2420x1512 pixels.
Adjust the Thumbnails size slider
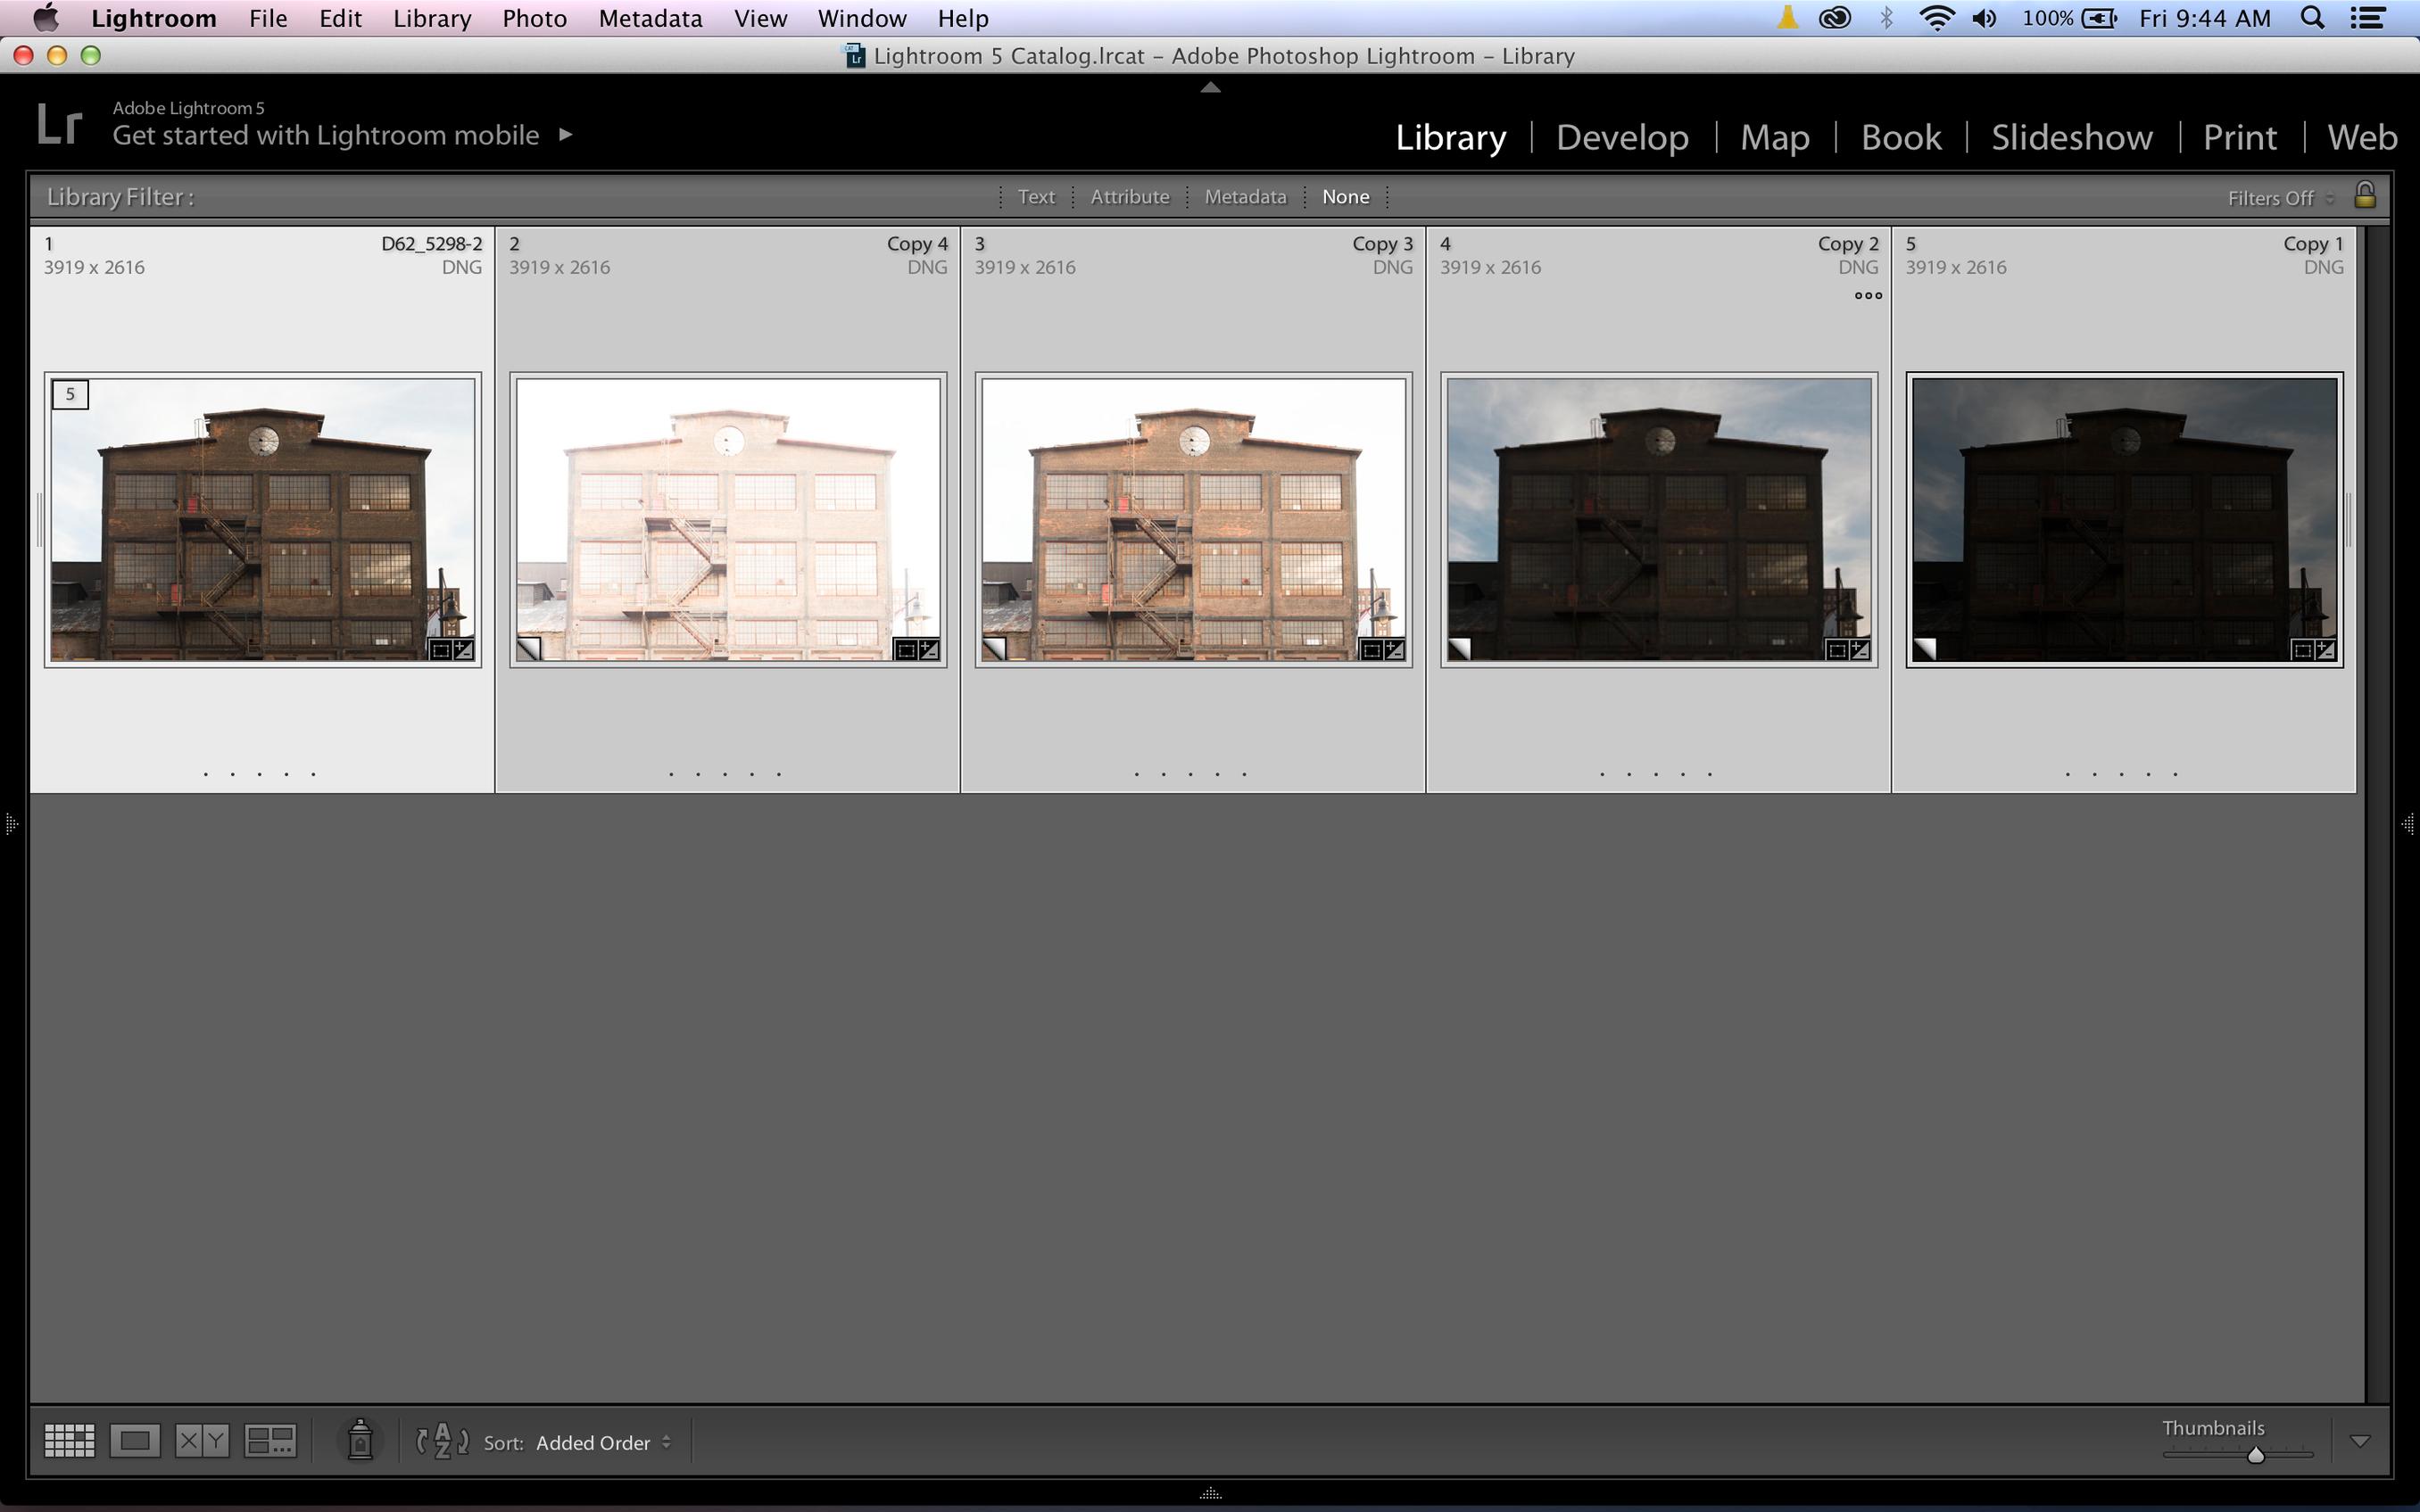coord(2255,1455)
